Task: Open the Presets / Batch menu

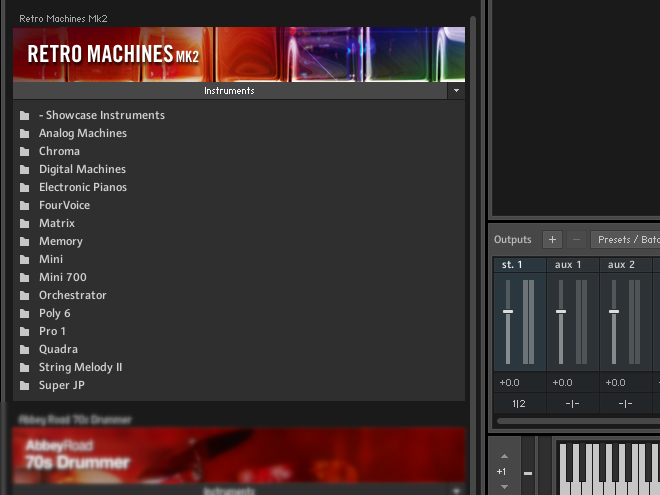Action: pos(625,240)
